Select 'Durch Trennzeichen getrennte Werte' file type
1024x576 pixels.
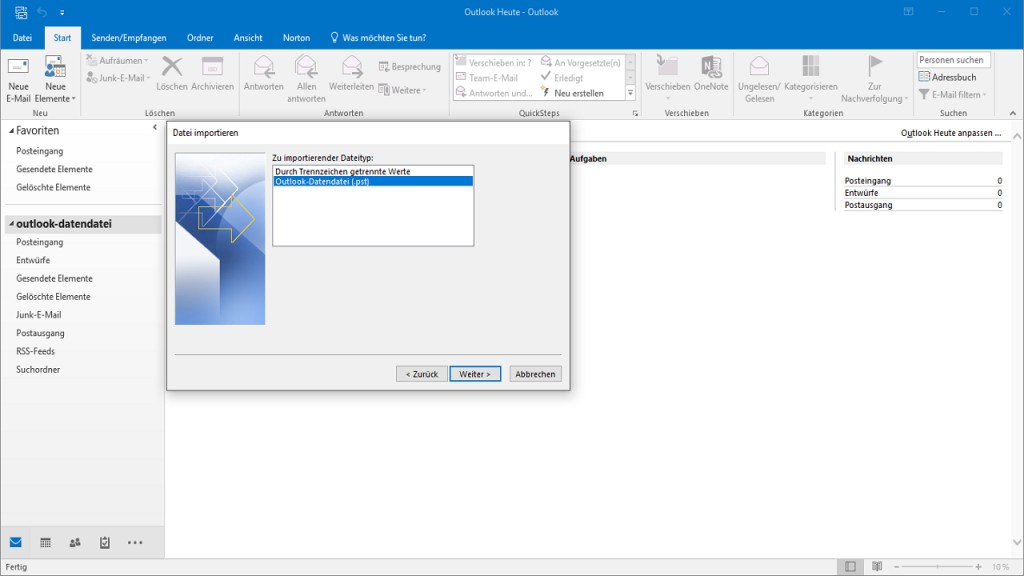342,172
